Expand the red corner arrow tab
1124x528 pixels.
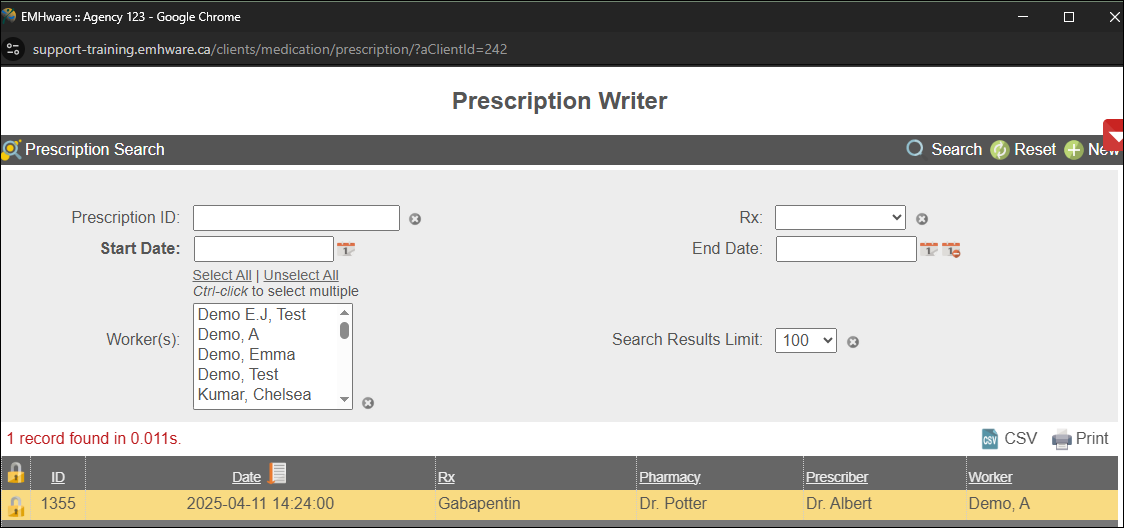click(1113, 135)
